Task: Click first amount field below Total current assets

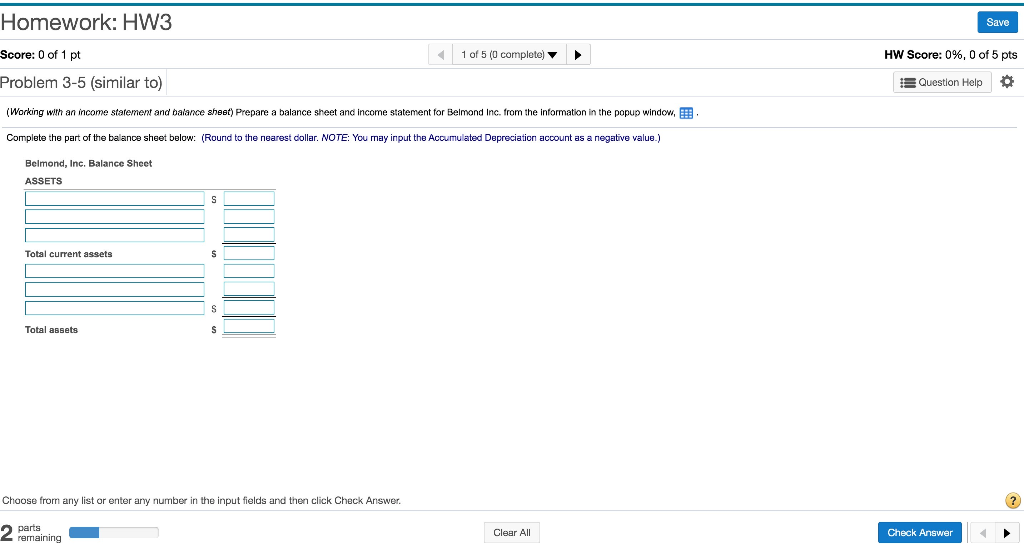Action: click(249, 271)
